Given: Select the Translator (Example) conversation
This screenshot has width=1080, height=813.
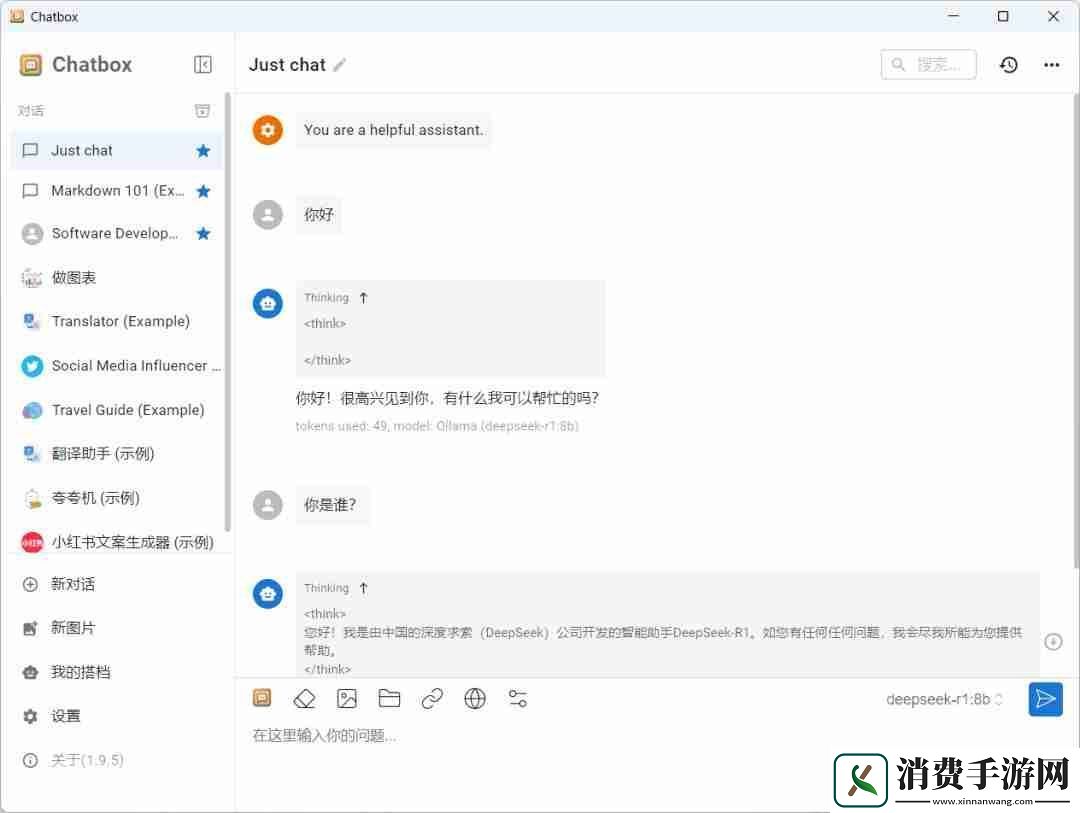Looking at the screenshot, I should pyautogui.click(x=120, y=321).
